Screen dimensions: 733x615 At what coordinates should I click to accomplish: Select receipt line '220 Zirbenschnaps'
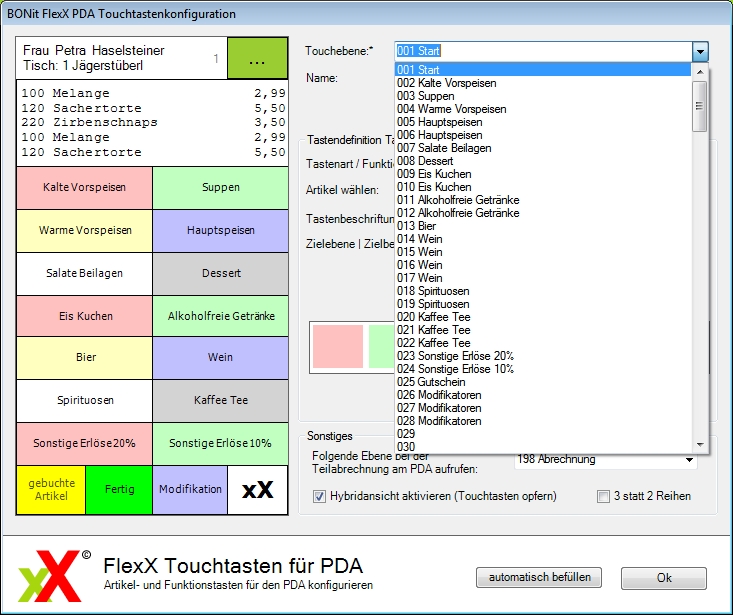152,122
